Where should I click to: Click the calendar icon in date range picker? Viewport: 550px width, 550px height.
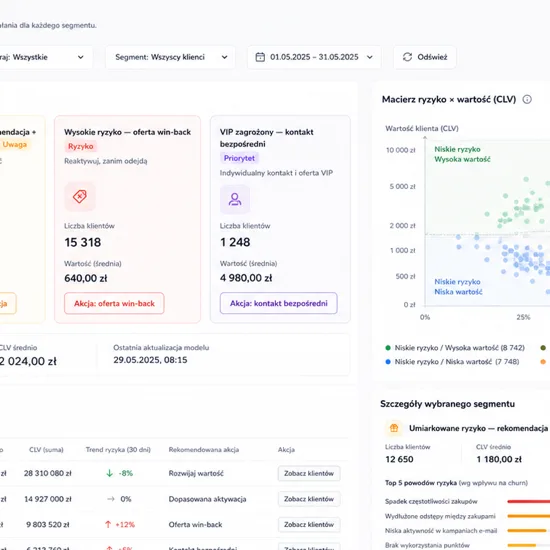click(260, 57)
